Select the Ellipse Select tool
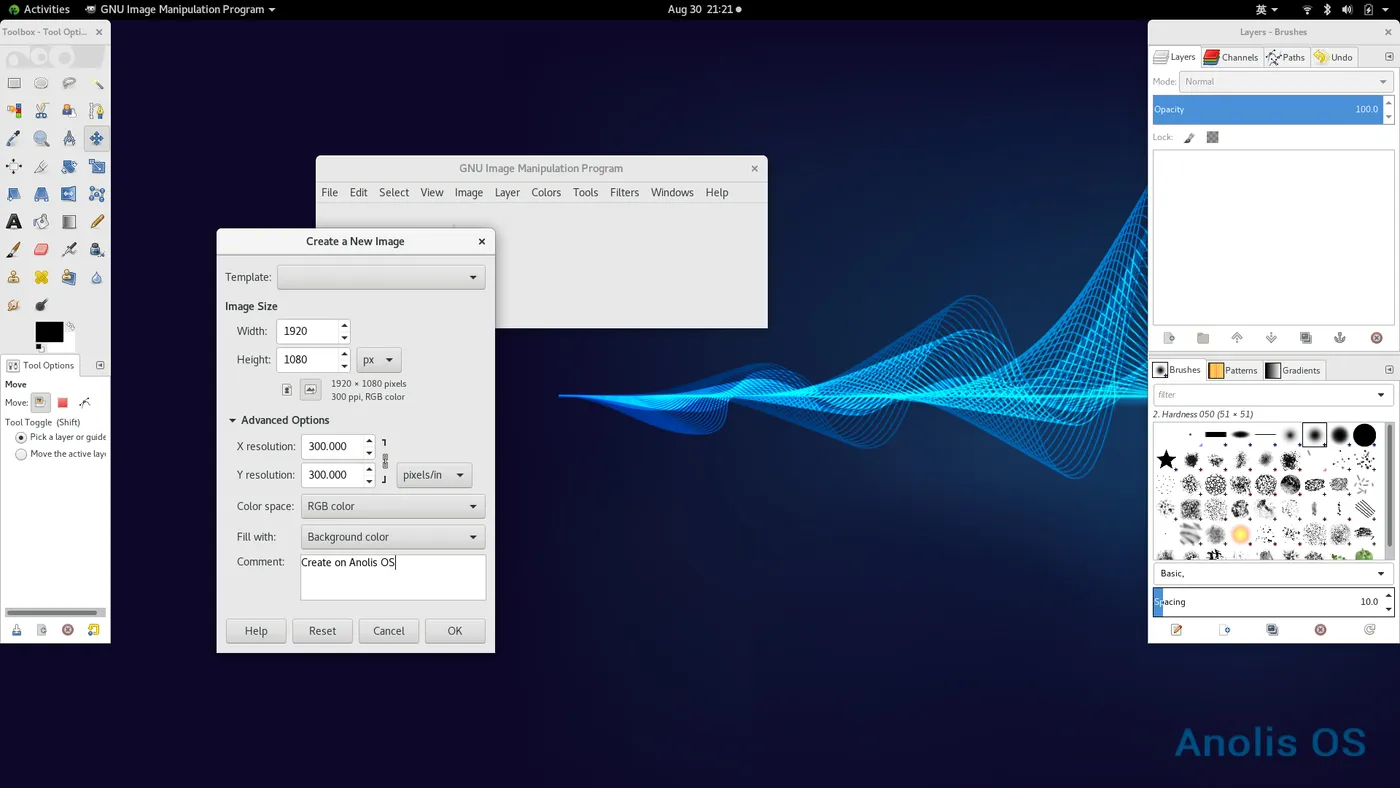 41,83
